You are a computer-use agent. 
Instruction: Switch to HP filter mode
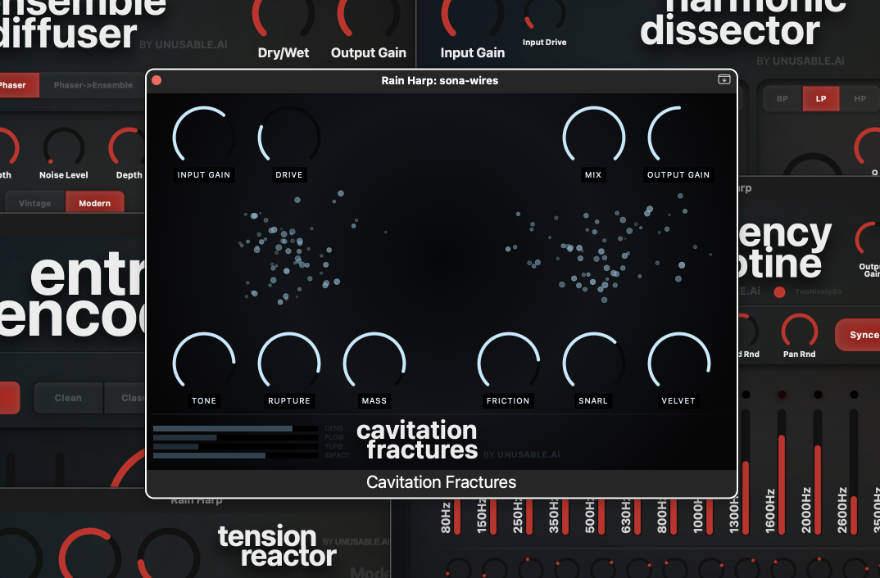pyautogui.click(x=859, y=99)
